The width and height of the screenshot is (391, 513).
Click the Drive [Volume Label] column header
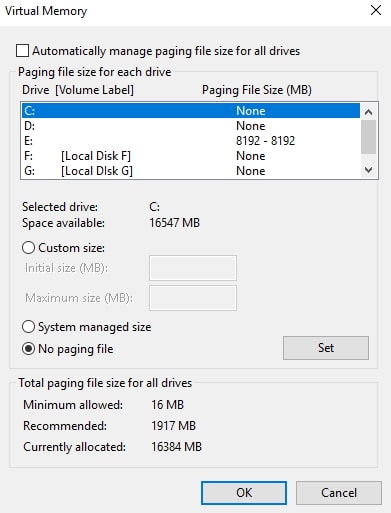(x=78, y=90)
